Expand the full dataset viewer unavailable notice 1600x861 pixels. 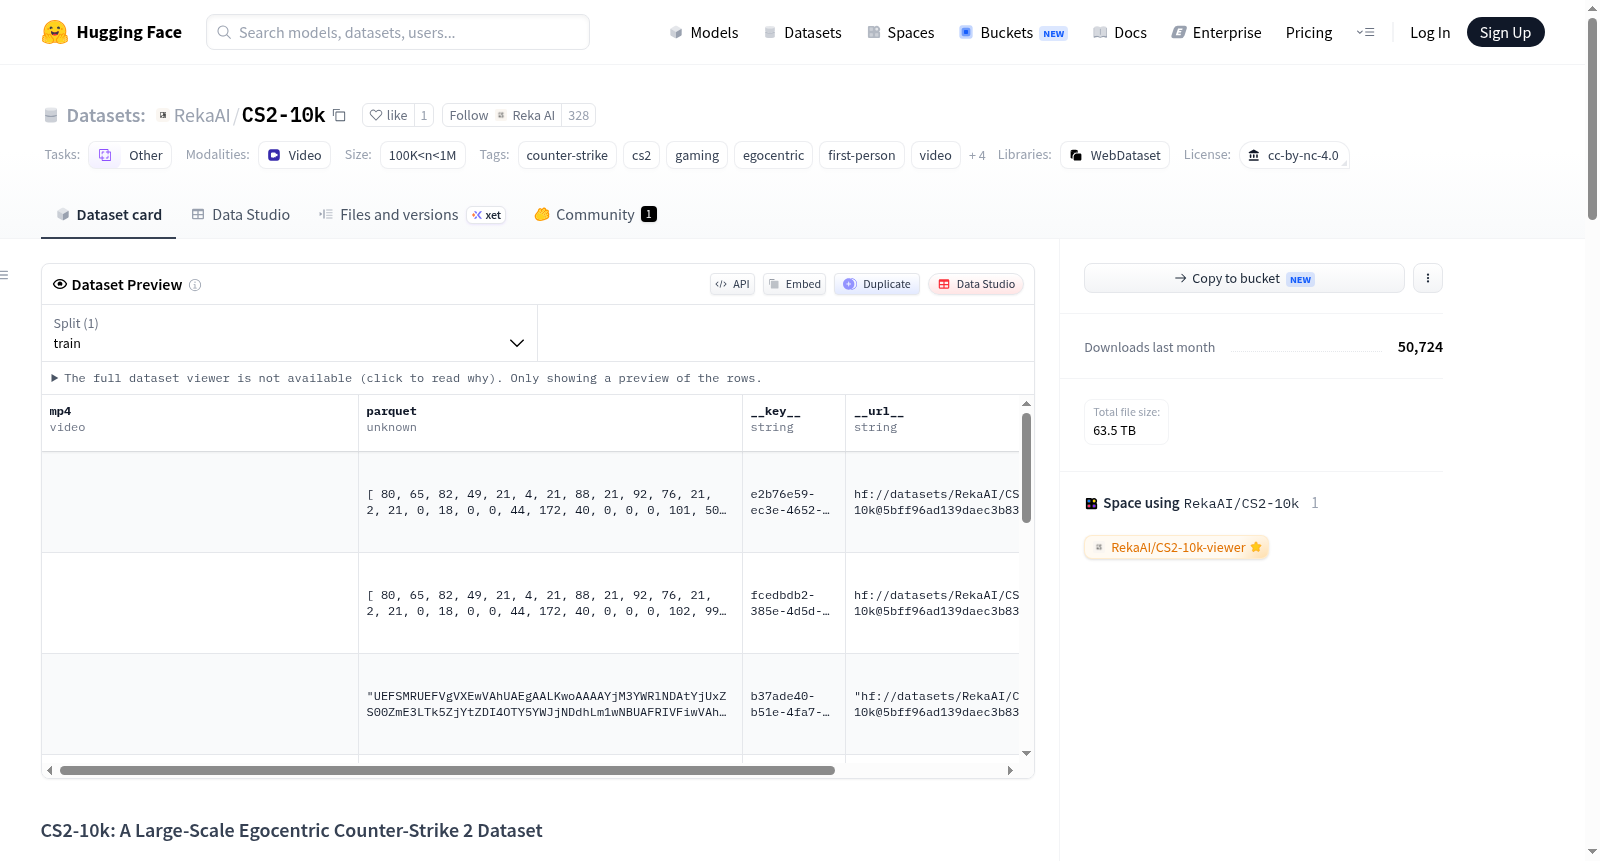click(406, 378)
